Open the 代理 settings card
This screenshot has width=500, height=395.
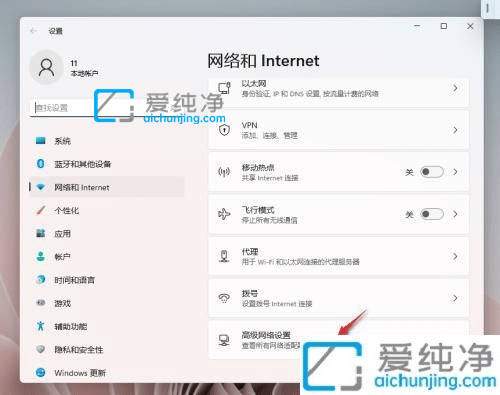[x=338, y=256]
